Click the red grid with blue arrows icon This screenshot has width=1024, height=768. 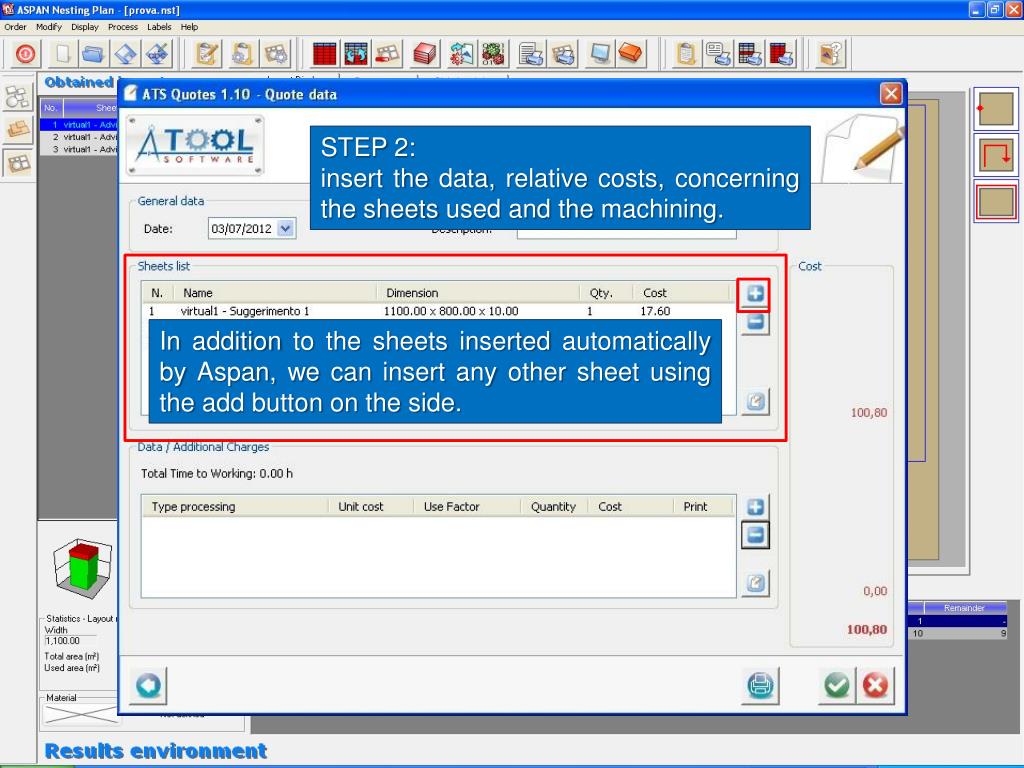(x=356, y=54)
